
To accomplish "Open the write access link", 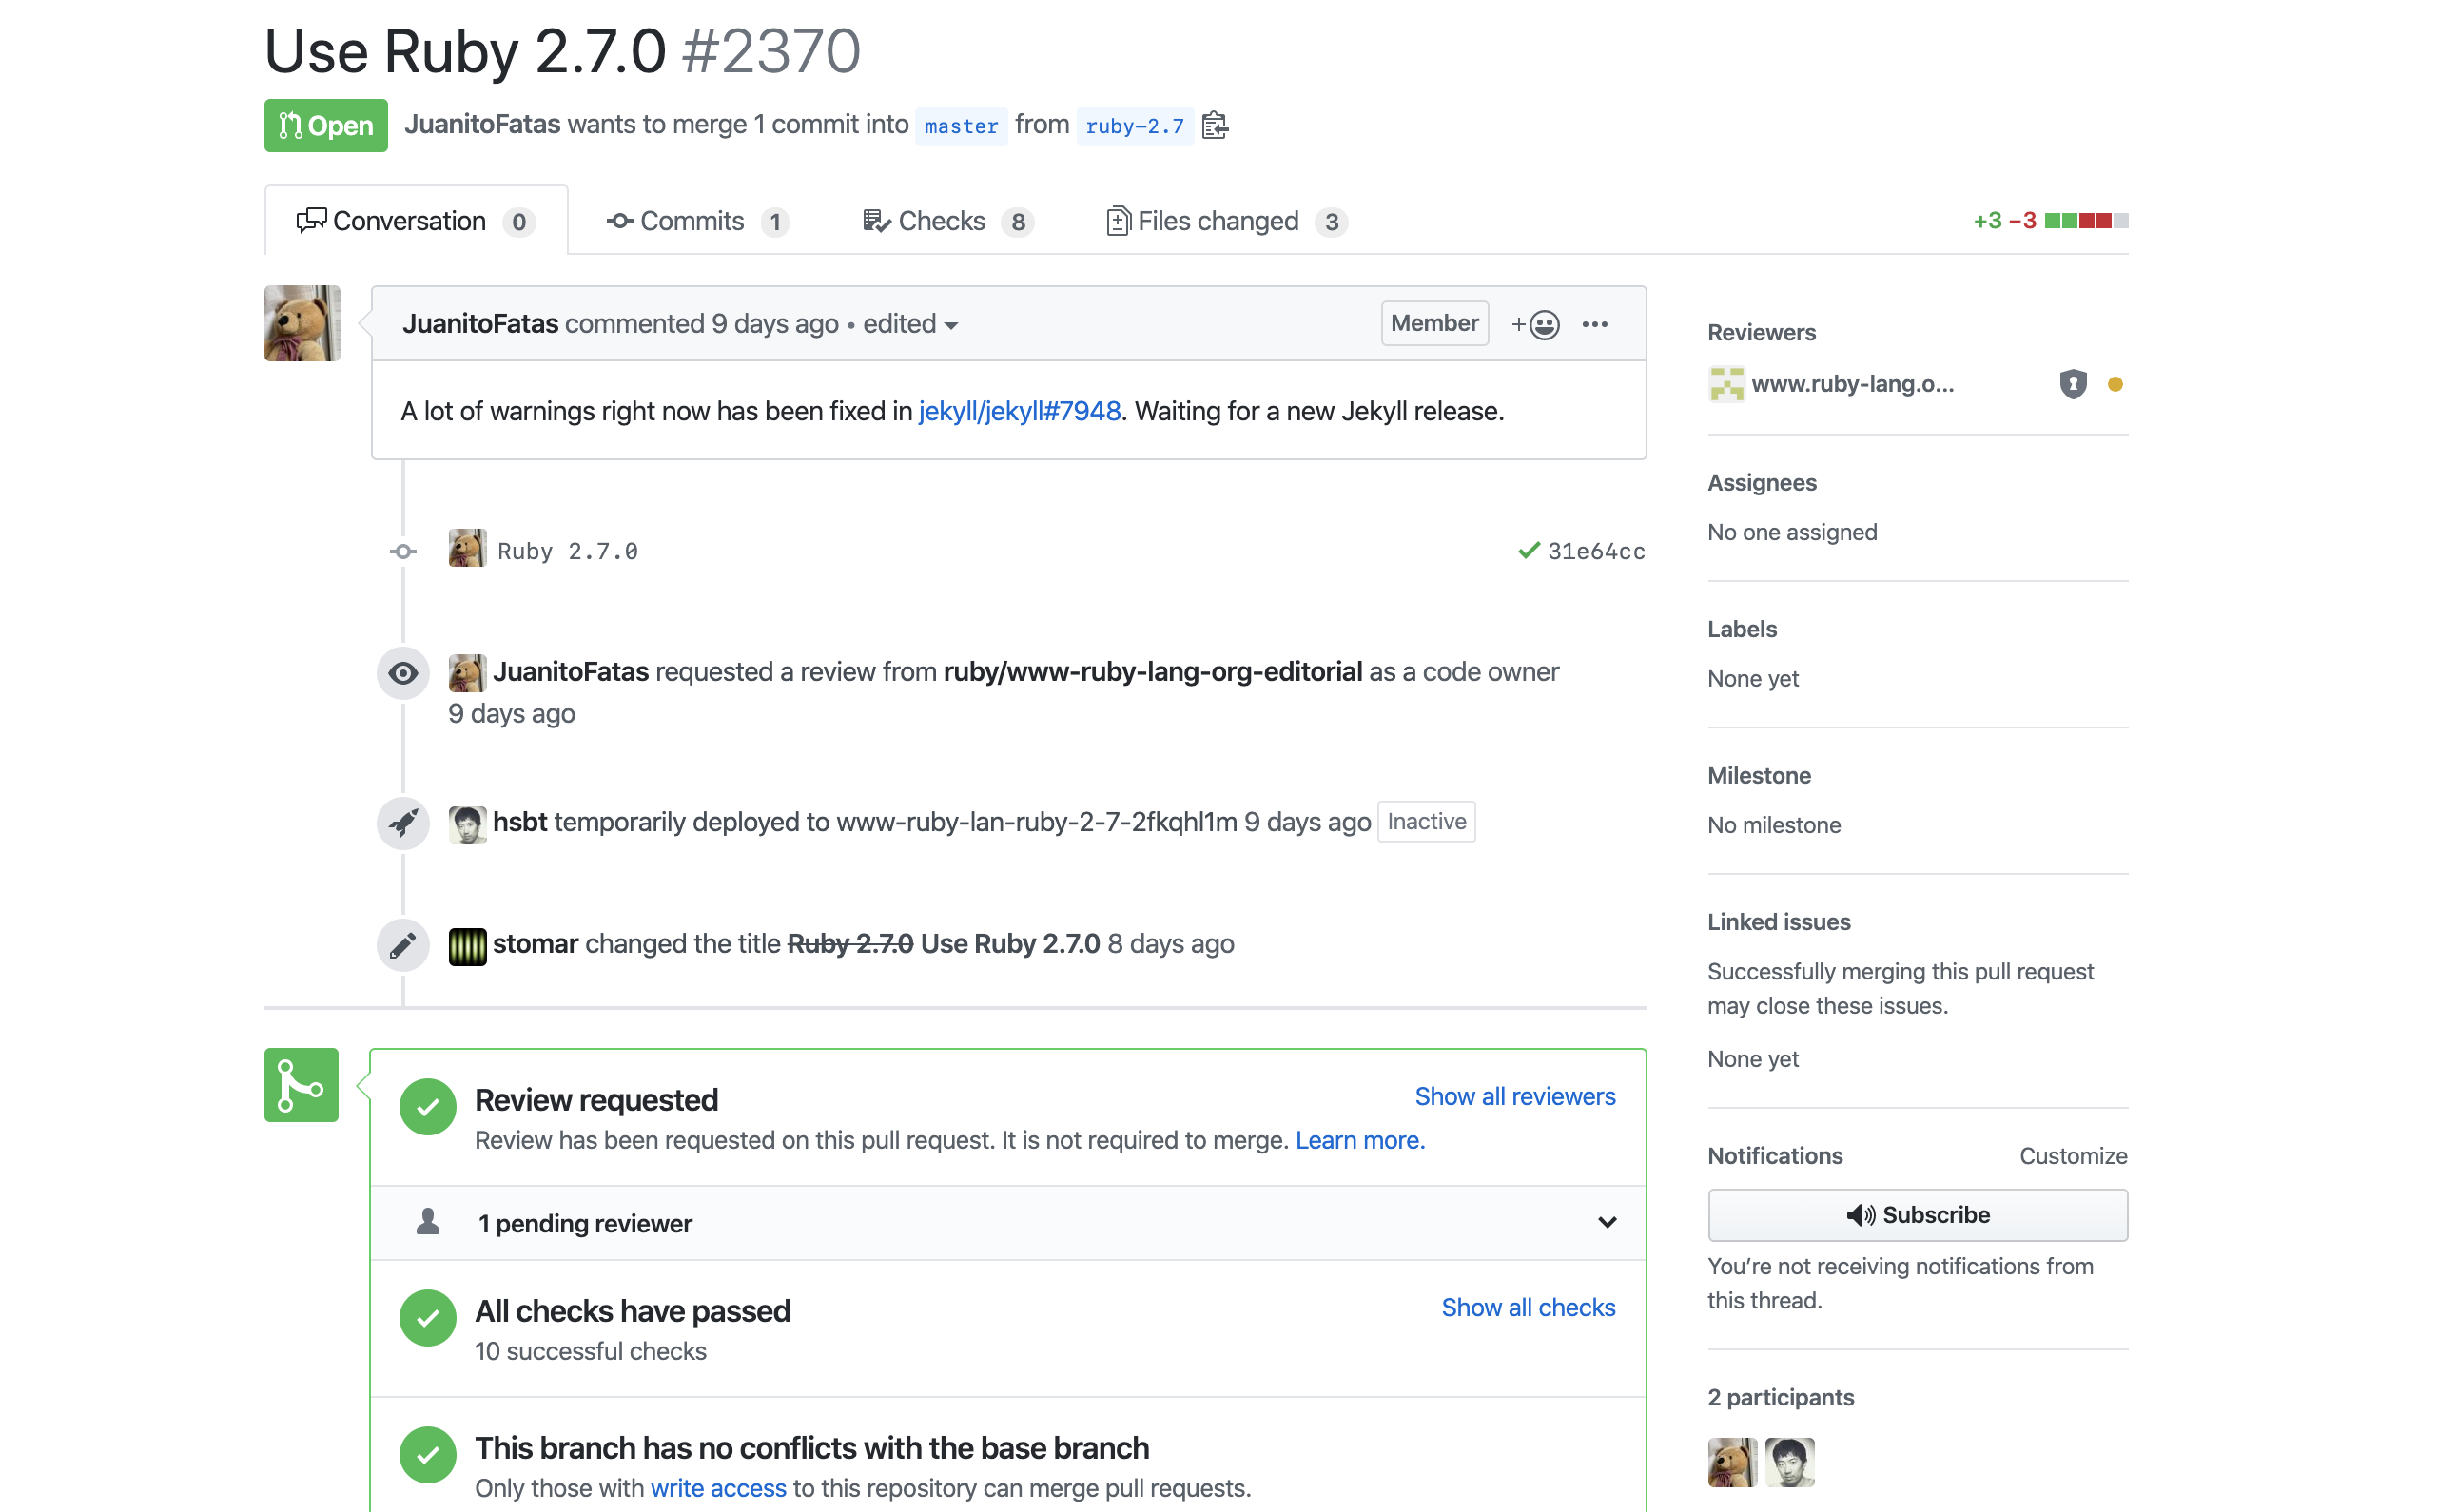I will (x=718, y=1488).
